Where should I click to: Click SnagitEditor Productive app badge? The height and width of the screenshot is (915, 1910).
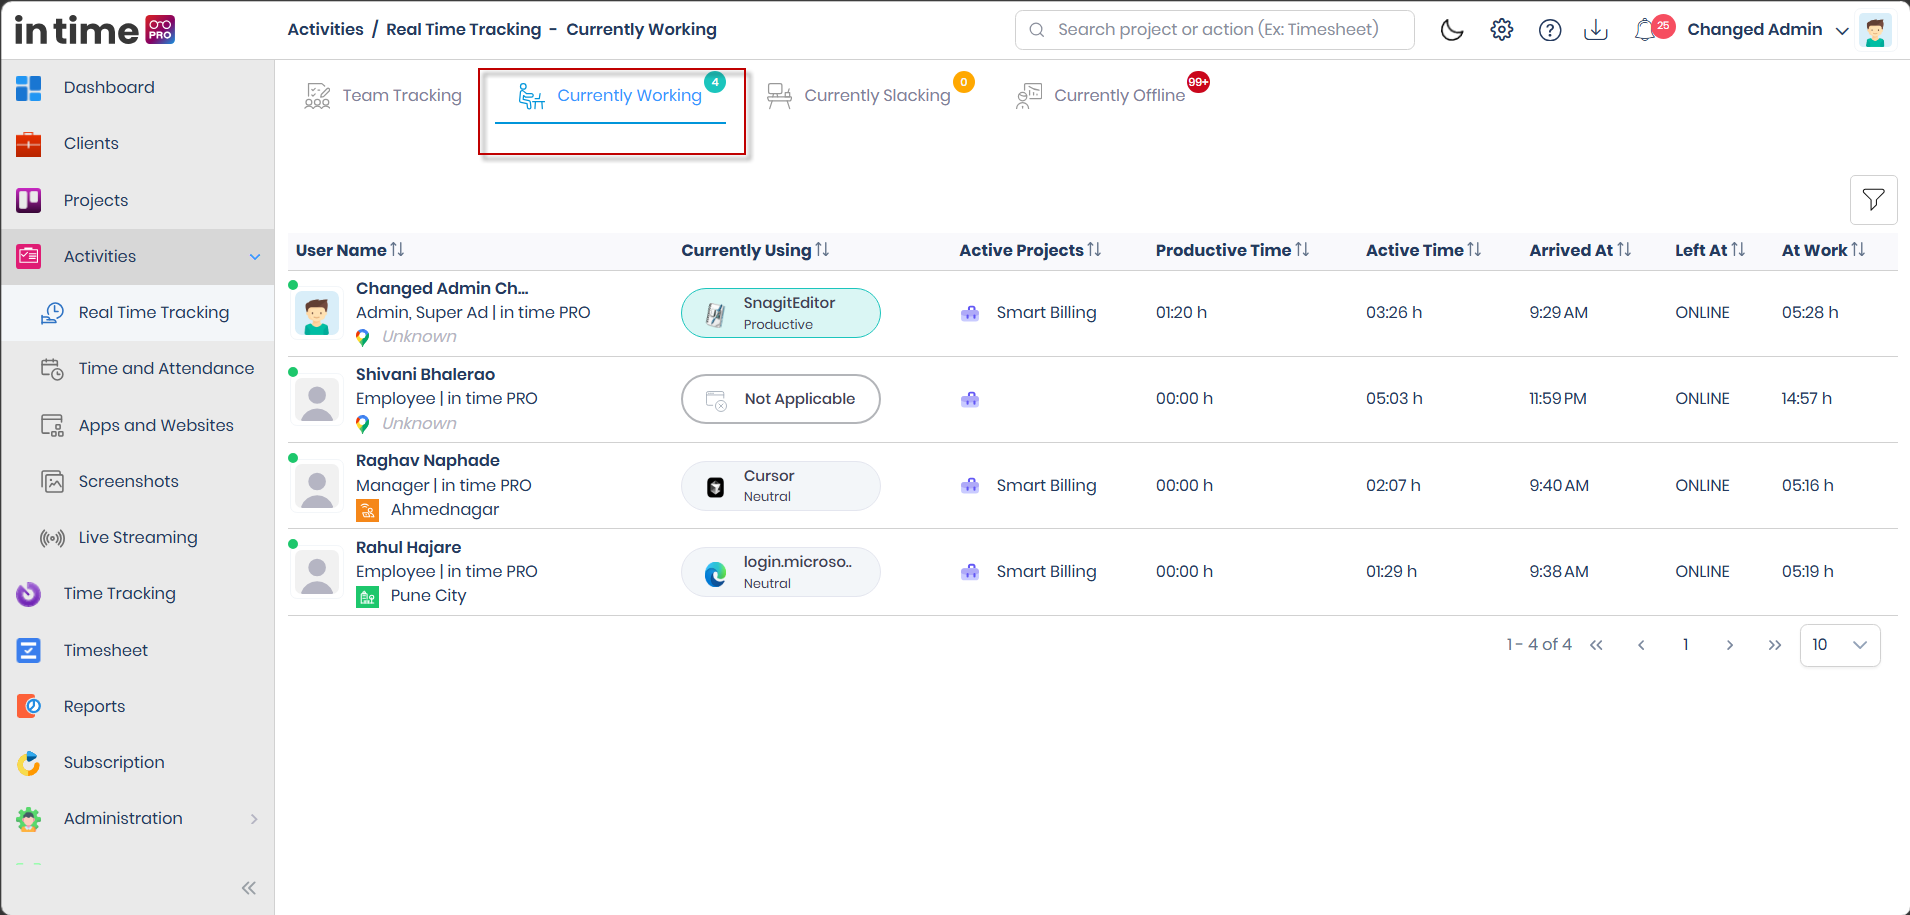(780, 313)
